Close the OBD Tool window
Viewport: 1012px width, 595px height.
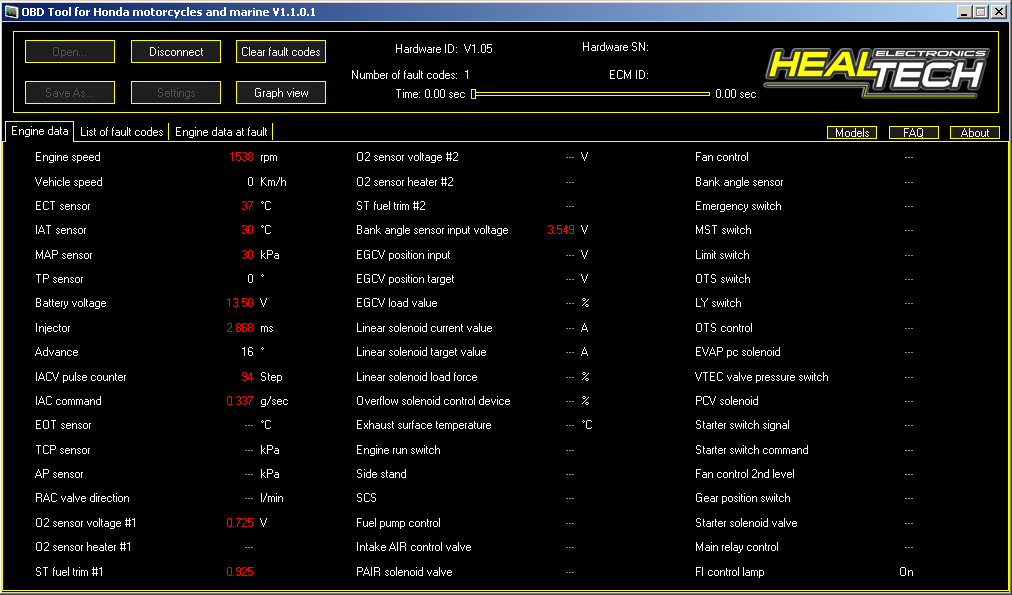click(998, 11)
